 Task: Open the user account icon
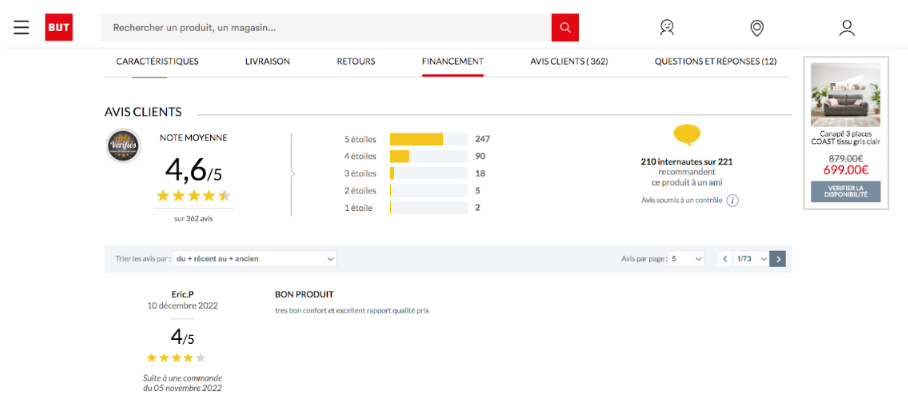pos(847,27)
